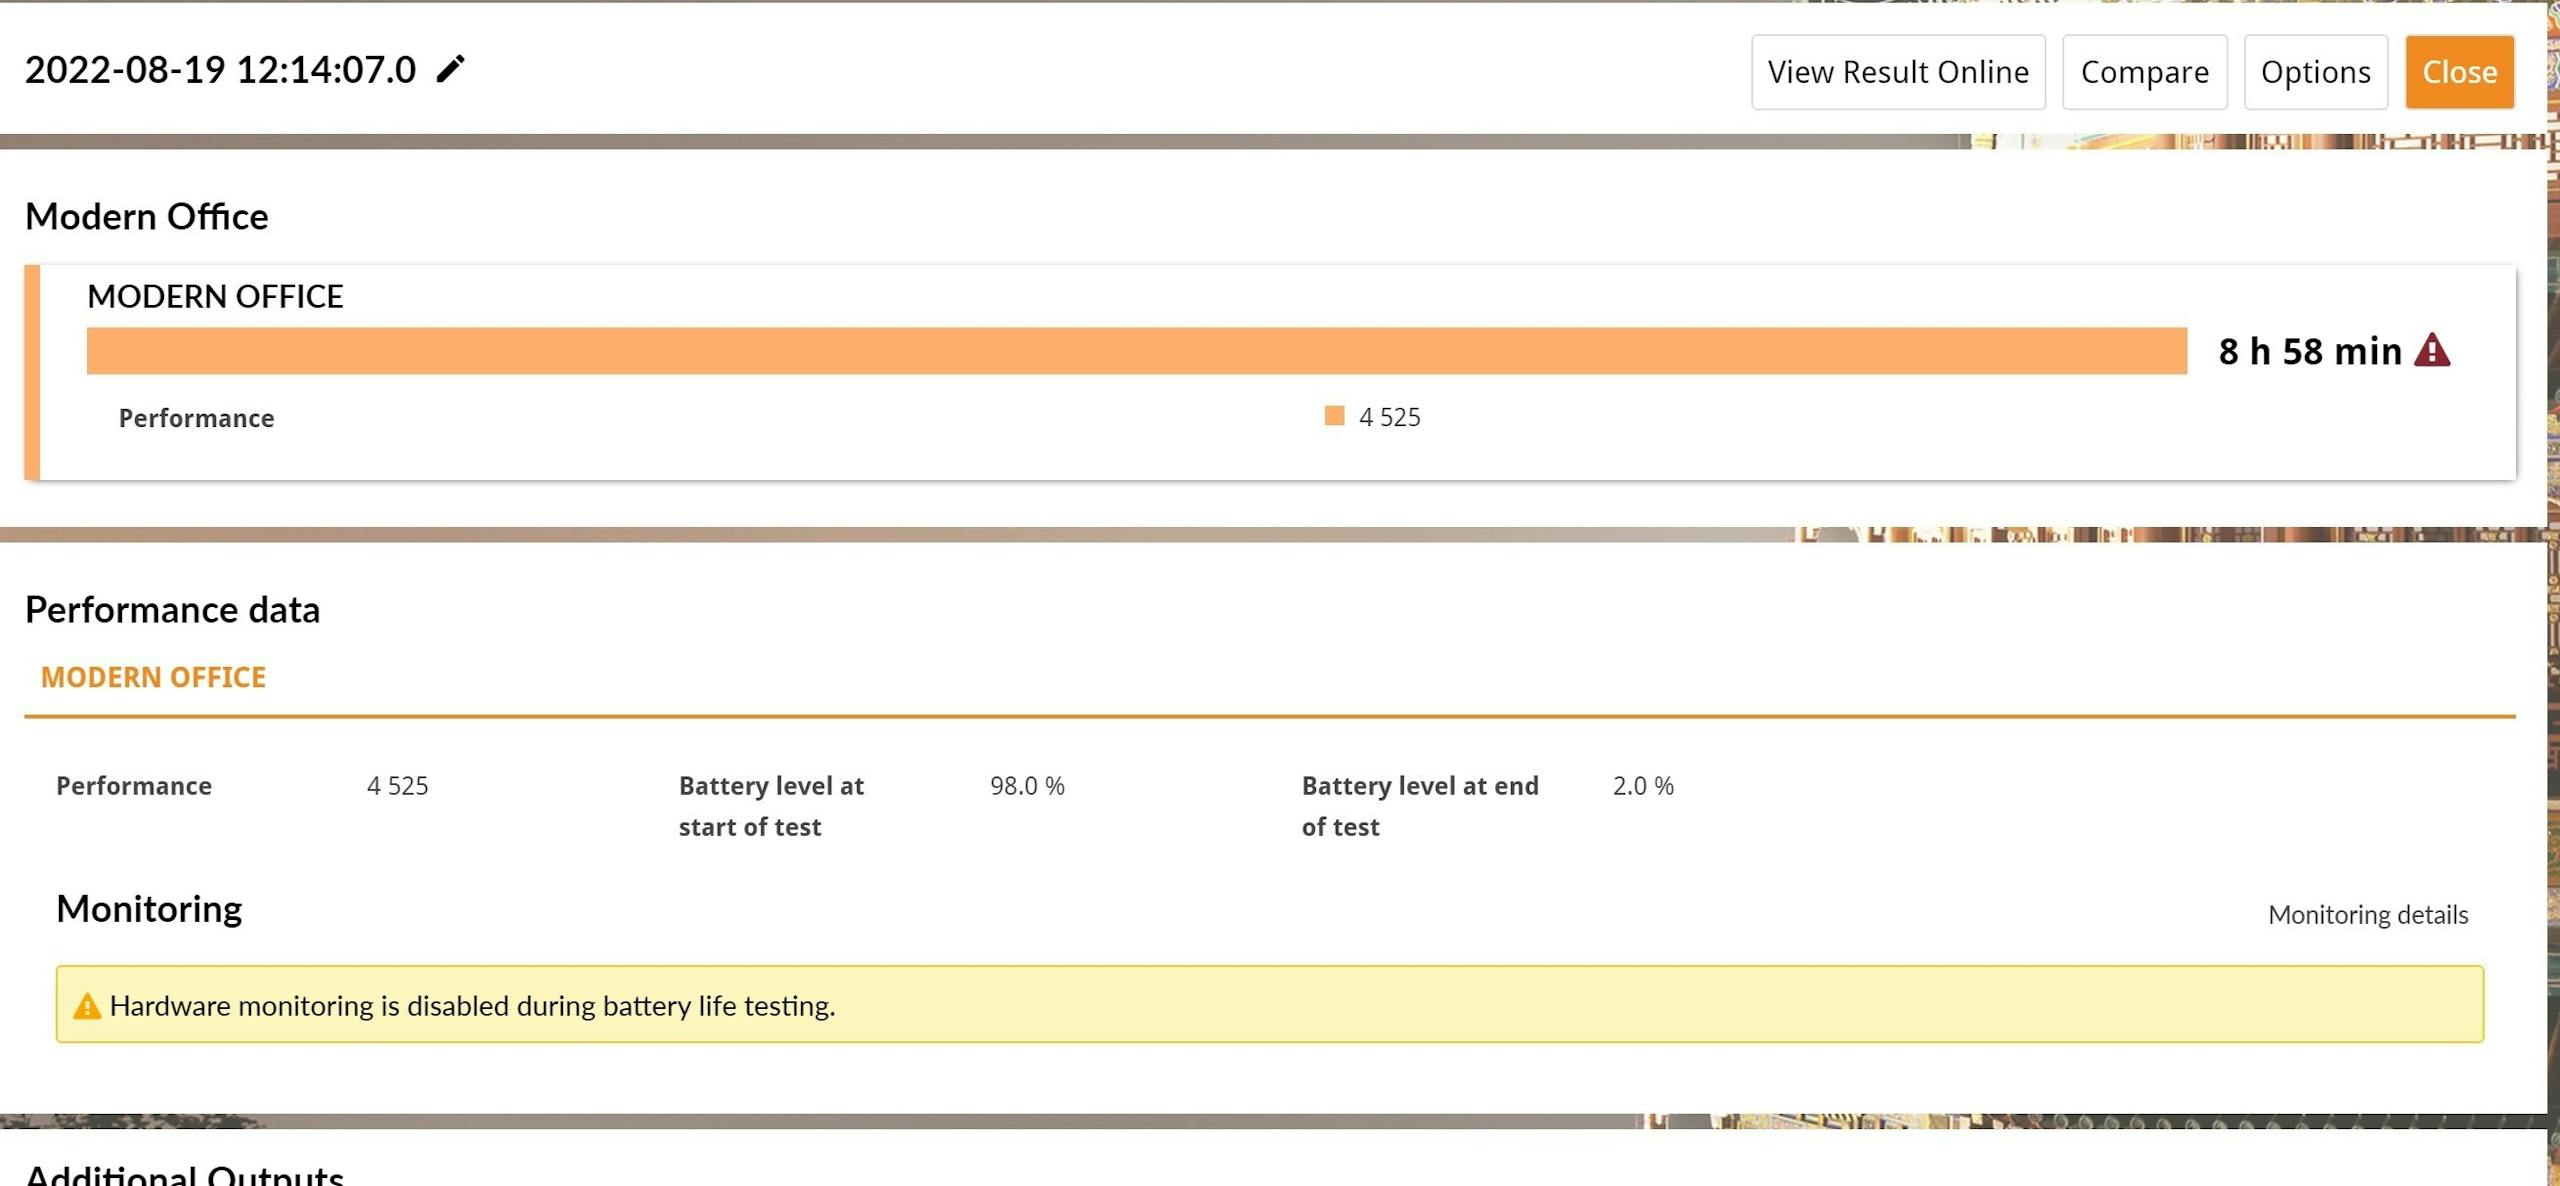The image size is (2560, 1186).
Task: Click the Monitoring section heading
Action: (x=149, y=909)
